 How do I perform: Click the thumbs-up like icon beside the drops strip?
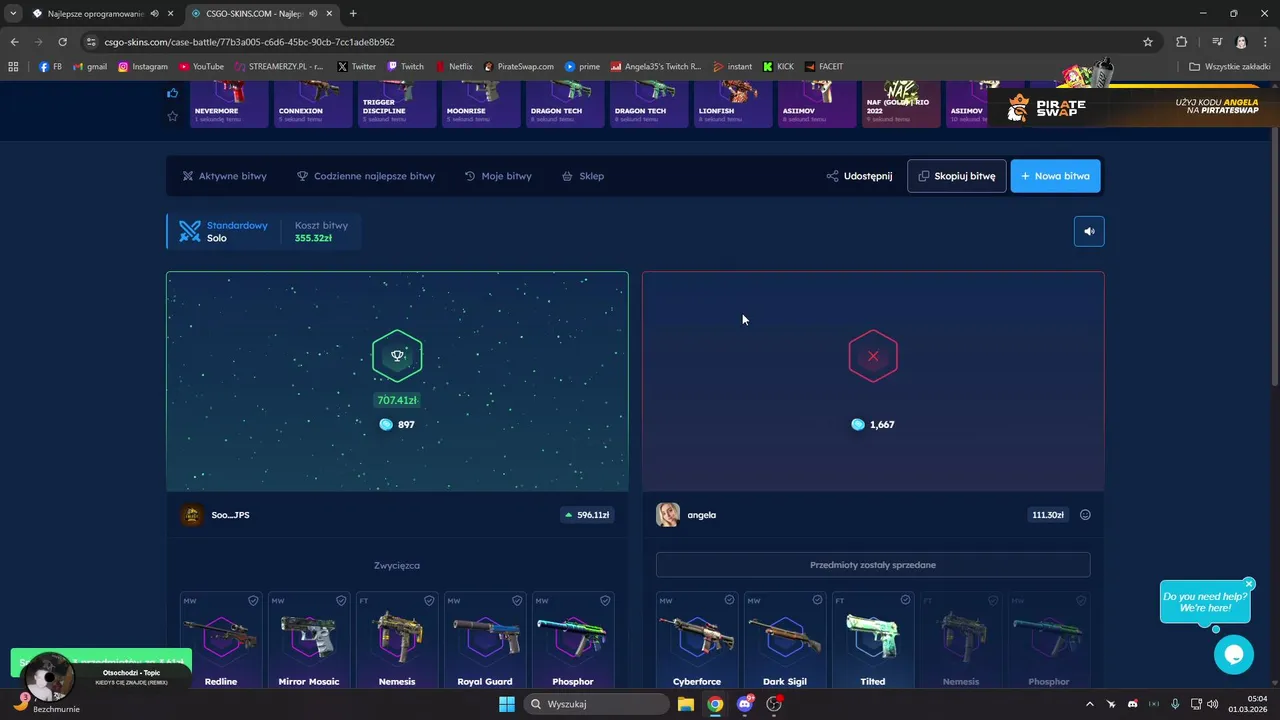click(x=172, y=93)
